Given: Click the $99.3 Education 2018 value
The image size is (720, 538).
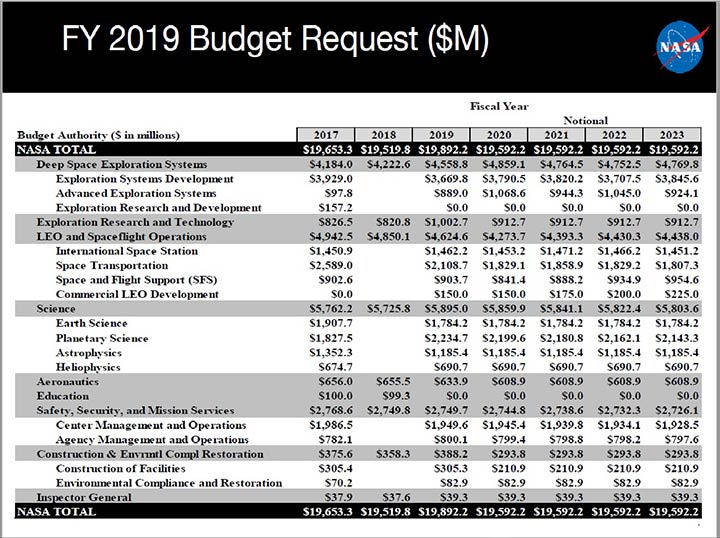Looking at the screenshot, I should [396, 396].
